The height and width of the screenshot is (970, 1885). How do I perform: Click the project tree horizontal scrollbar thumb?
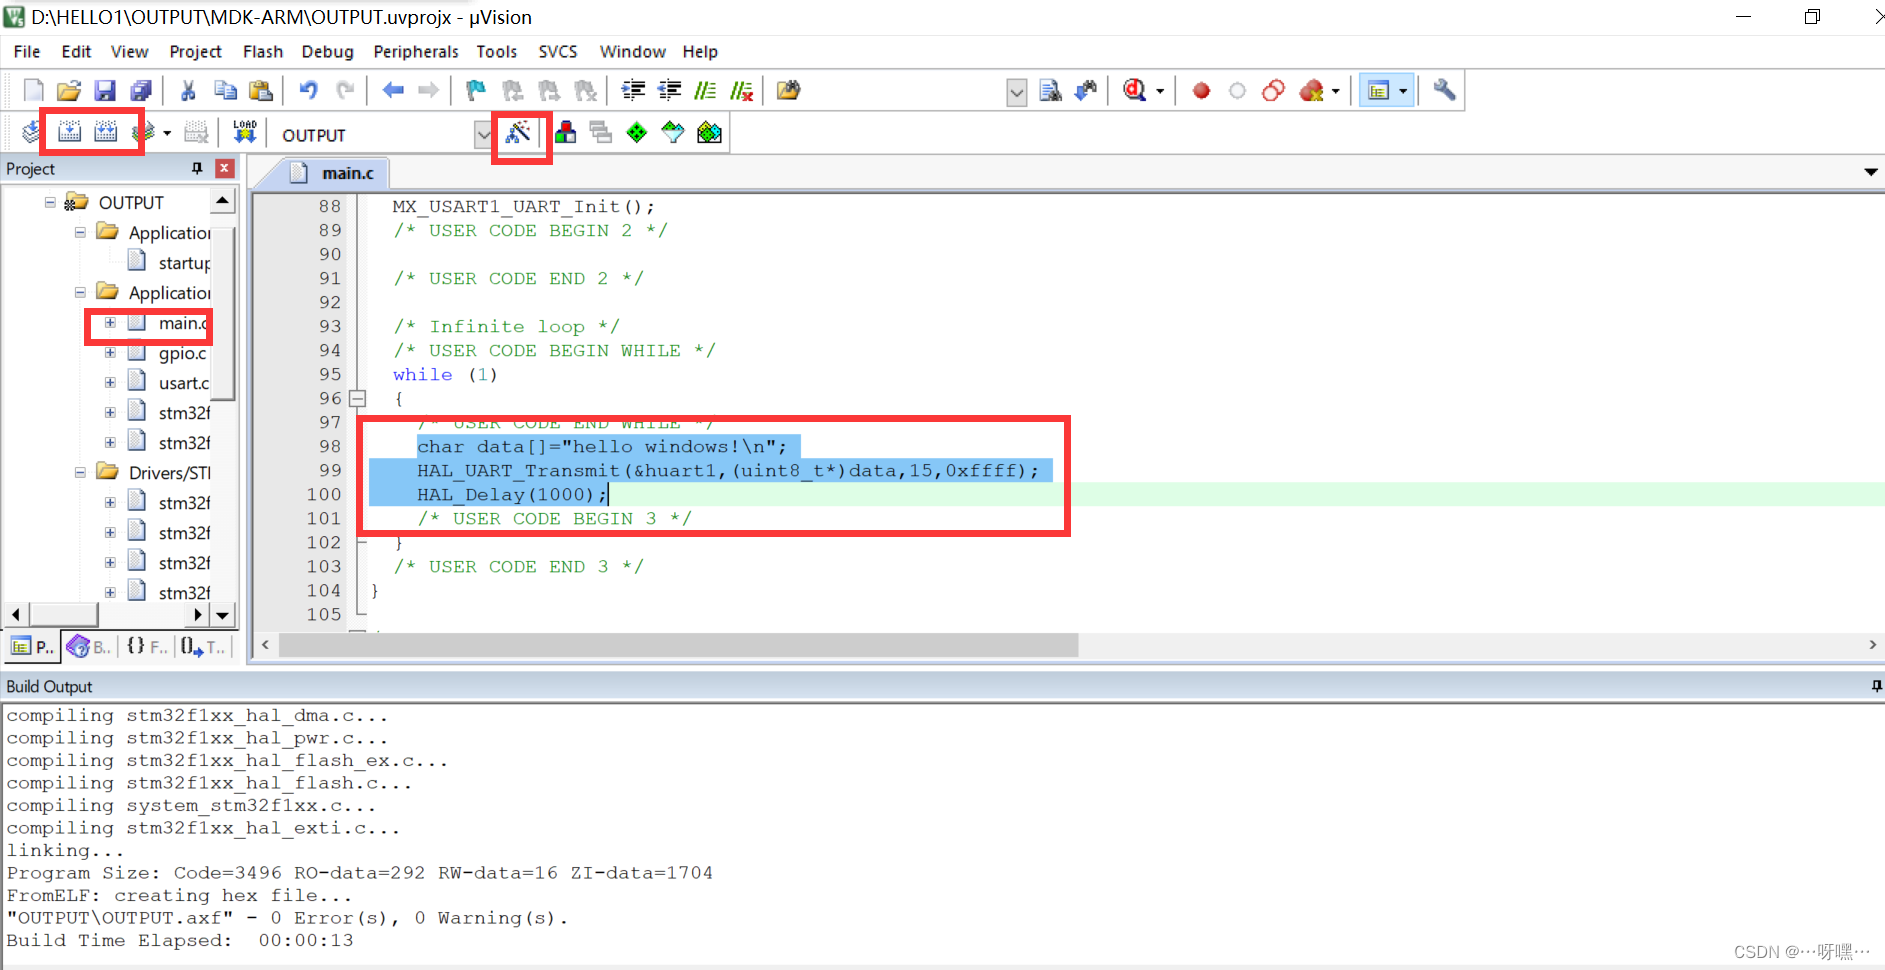[62, 614]
